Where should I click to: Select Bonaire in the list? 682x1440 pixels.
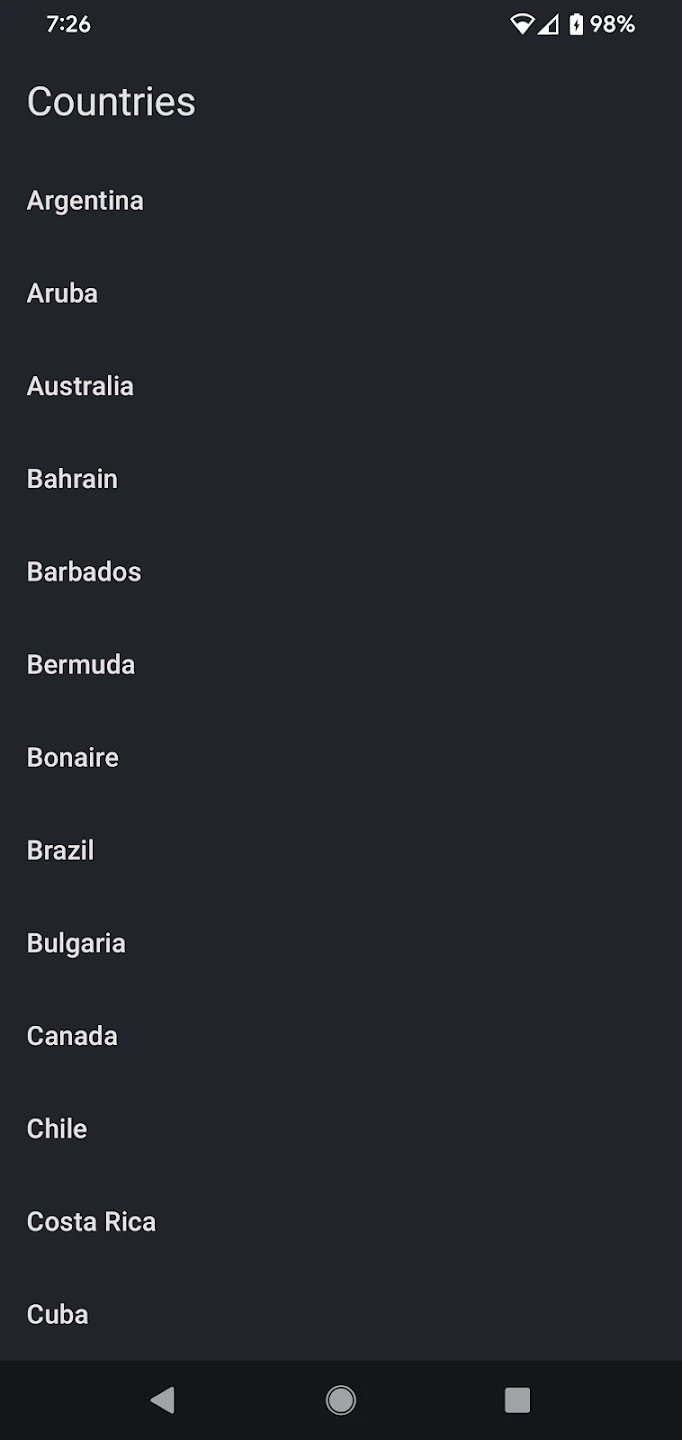coord(73,758)
